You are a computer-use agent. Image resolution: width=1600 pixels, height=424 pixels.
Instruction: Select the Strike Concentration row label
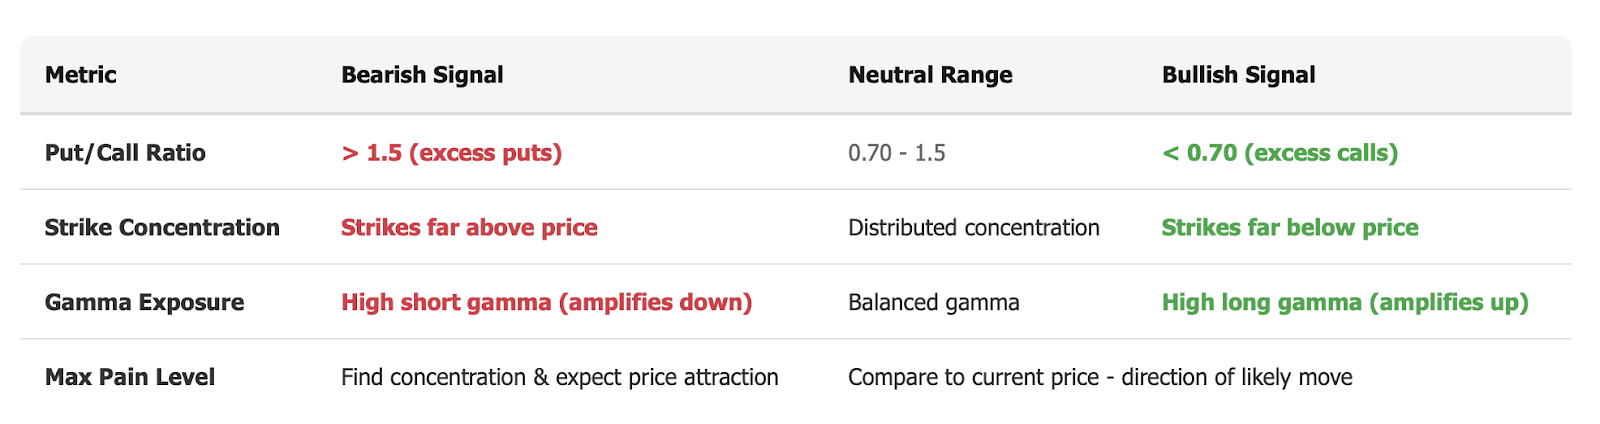click(162, 228)
